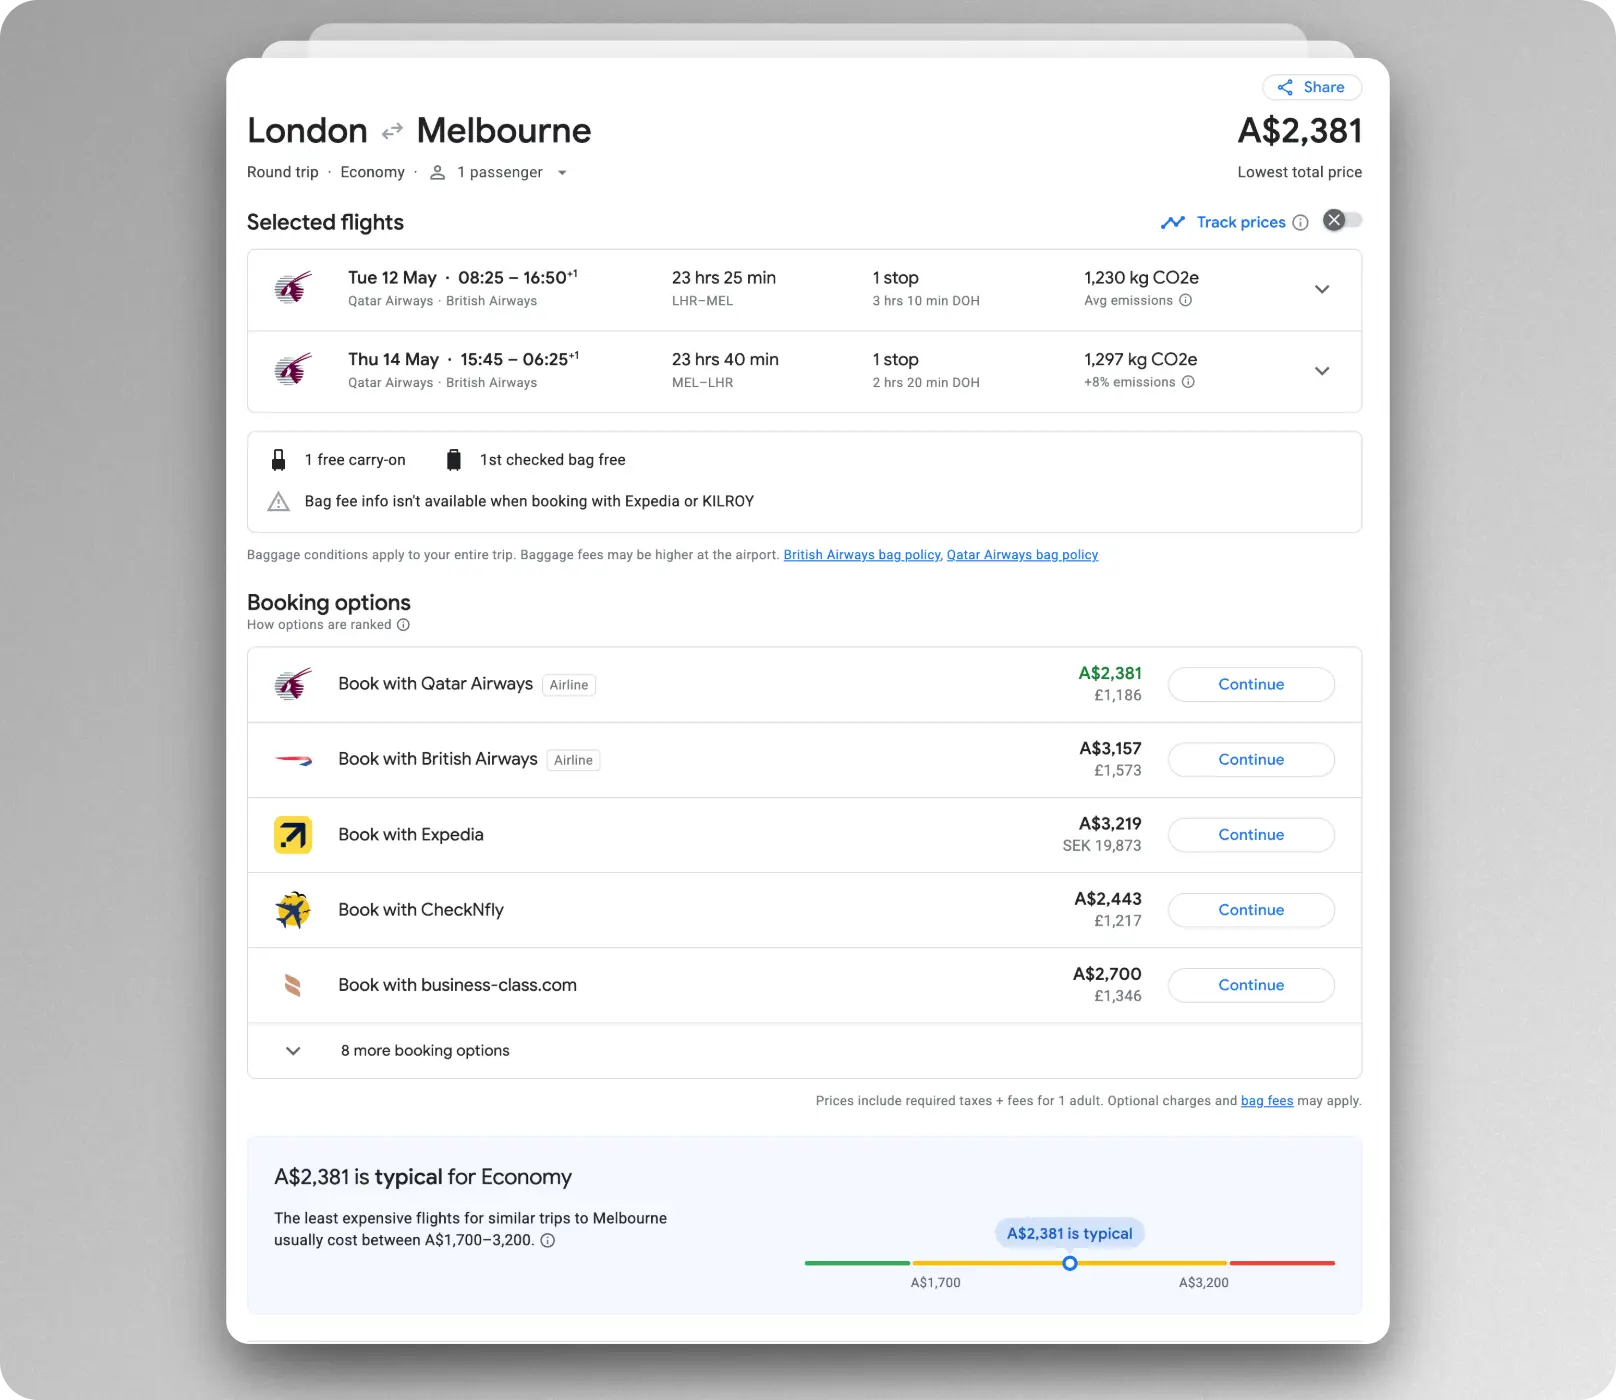Click the 23 hrs 25 min duration text
1616x1400 pixels.
coord(724,278)
